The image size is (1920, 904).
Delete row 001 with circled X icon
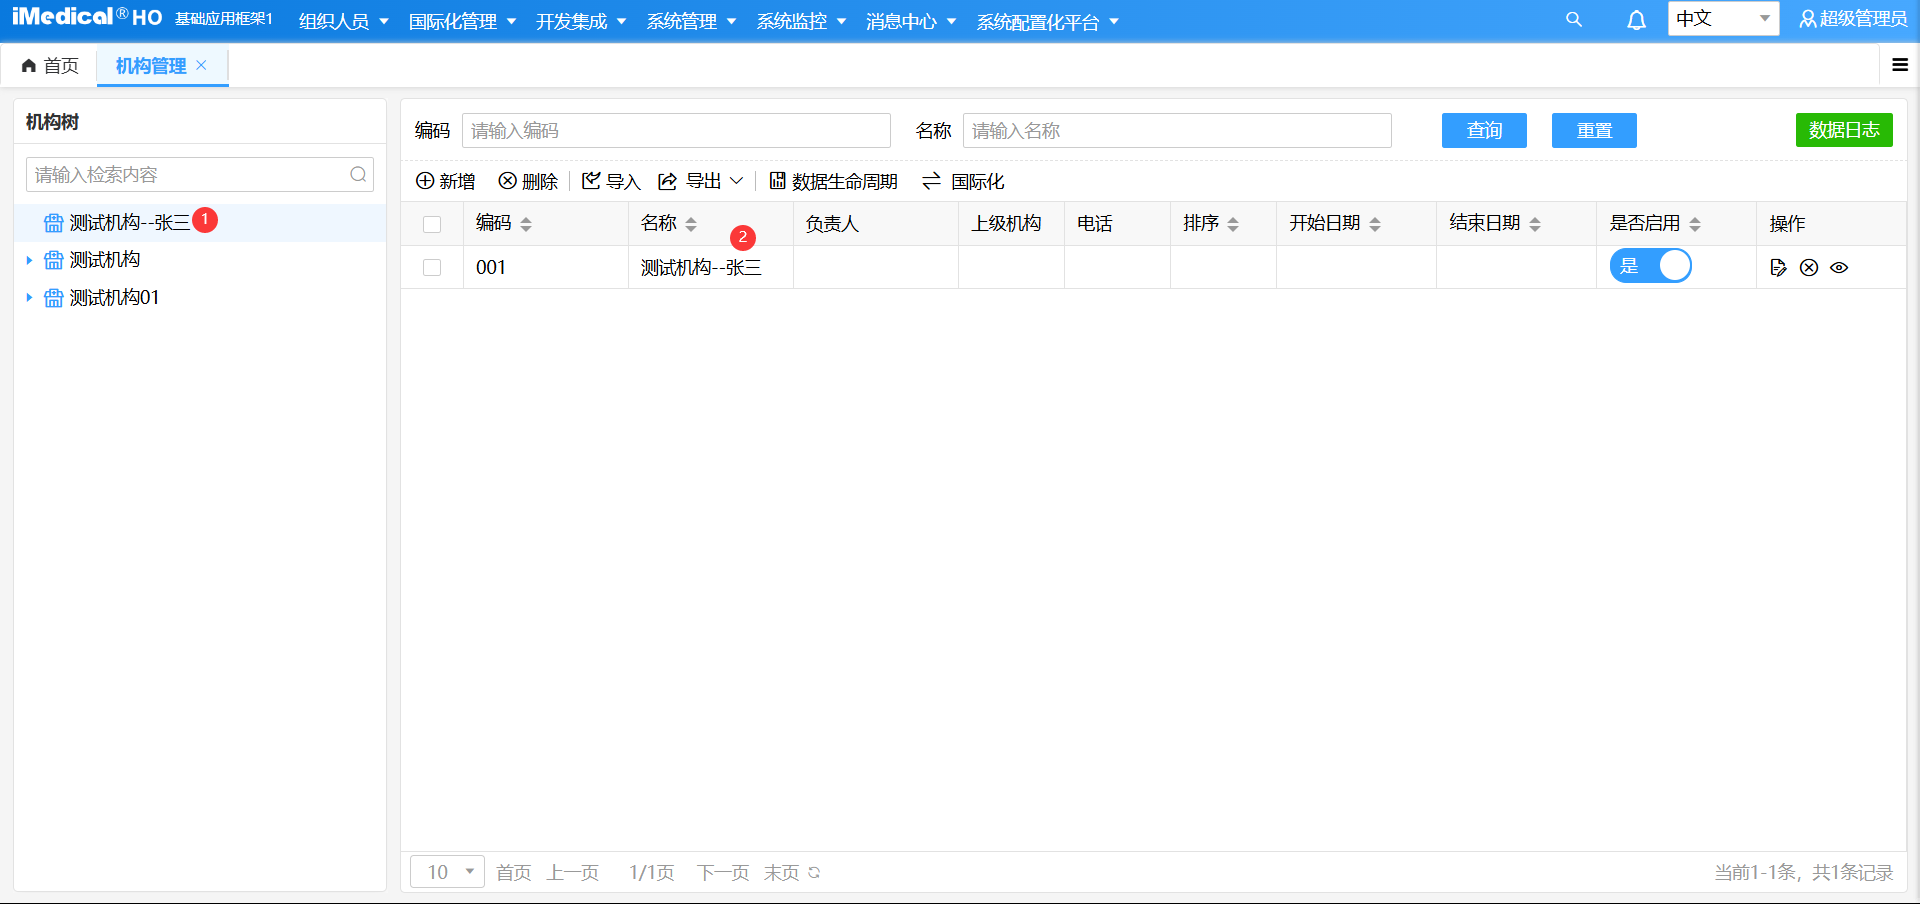pos(1810,267)
